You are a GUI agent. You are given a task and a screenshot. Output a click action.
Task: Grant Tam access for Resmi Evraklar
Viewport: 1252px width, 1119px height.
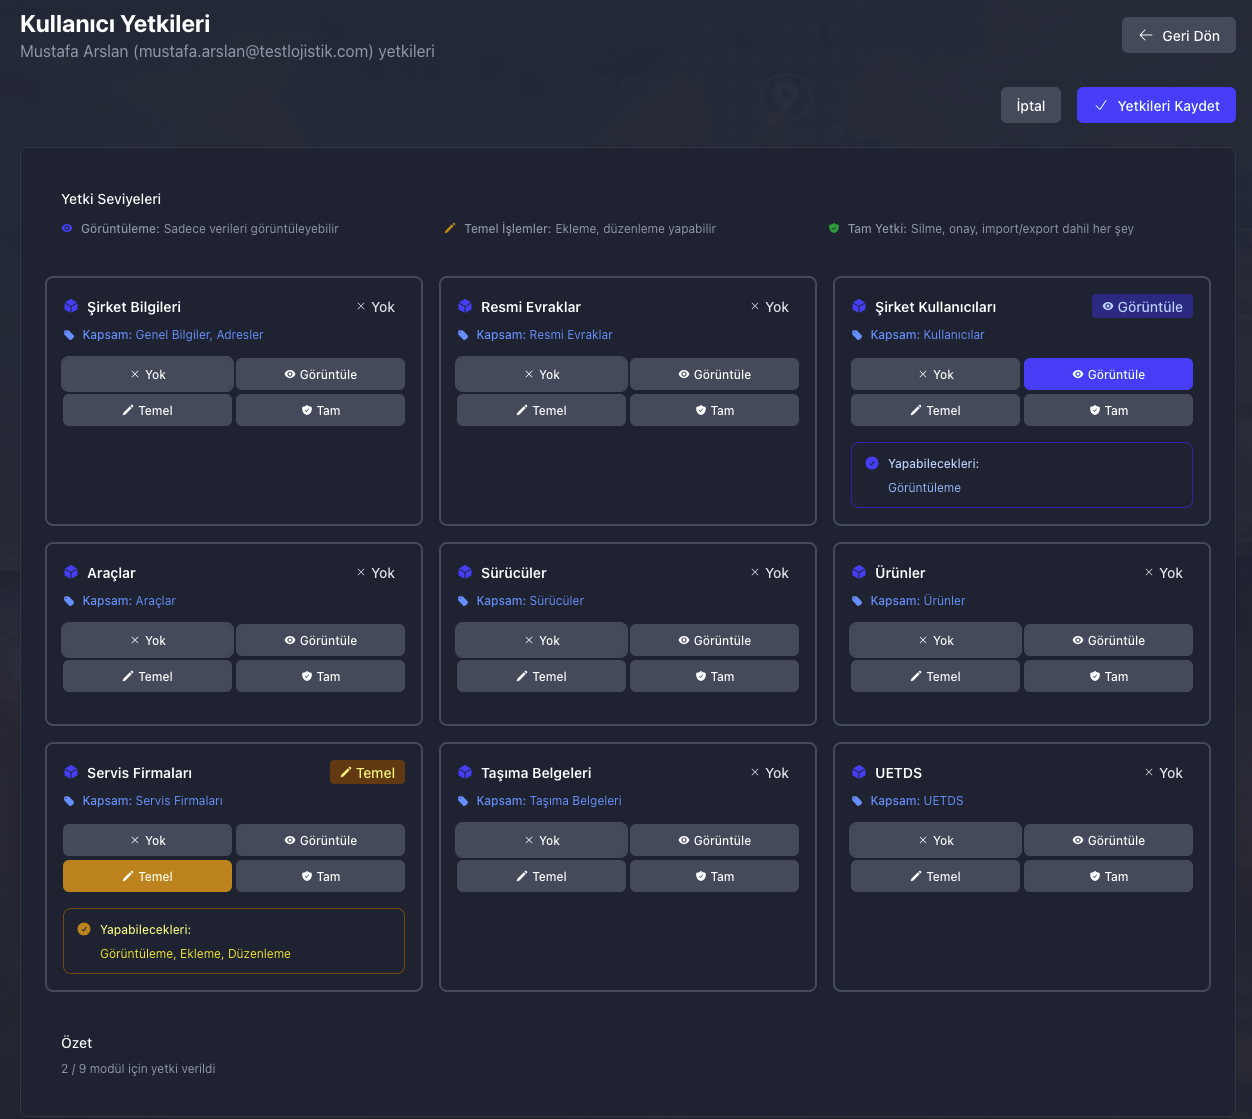click(714, 411)
